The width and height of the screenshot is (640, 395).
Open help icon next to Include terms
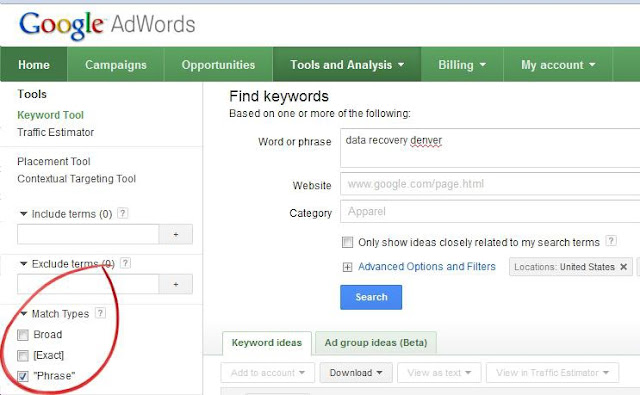(x=122, y=213)
